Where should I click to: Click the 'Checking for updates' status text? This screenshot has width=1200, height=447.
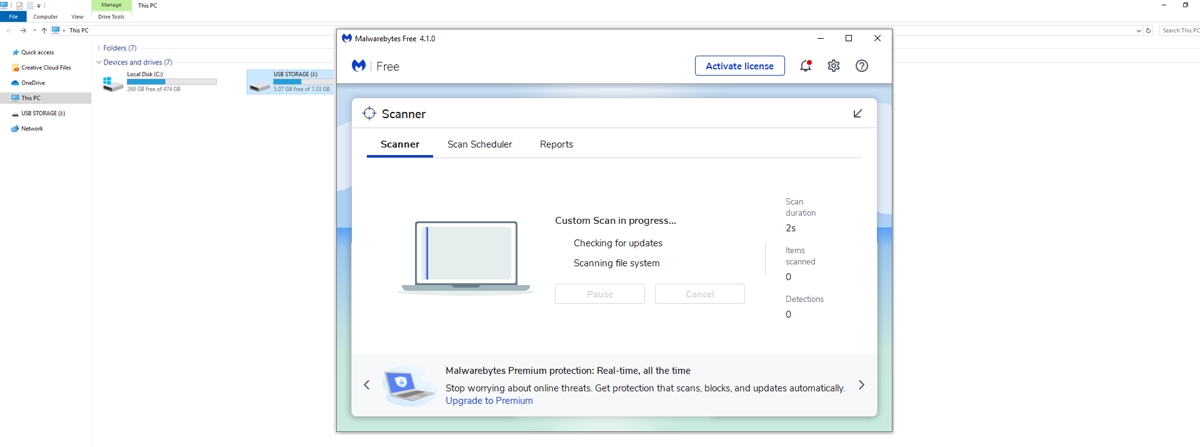click(x=618, y=243)
